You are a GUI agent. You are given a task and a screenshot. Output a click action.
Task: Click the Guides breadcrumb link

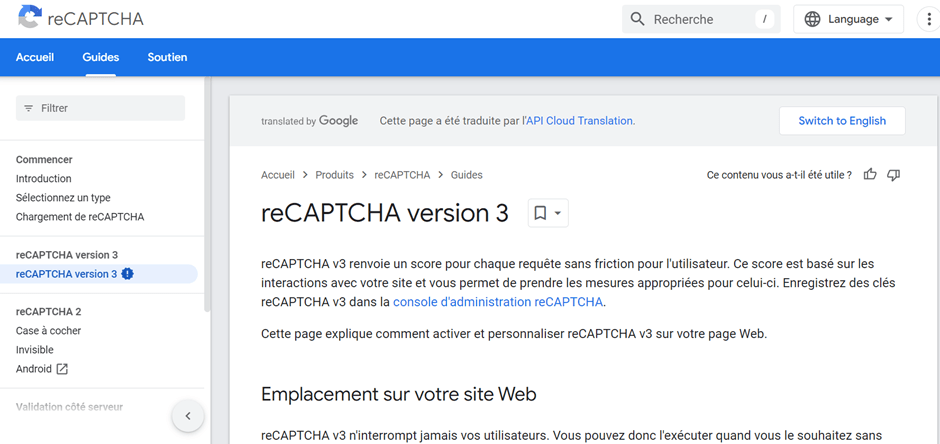(x=466, y=175)
